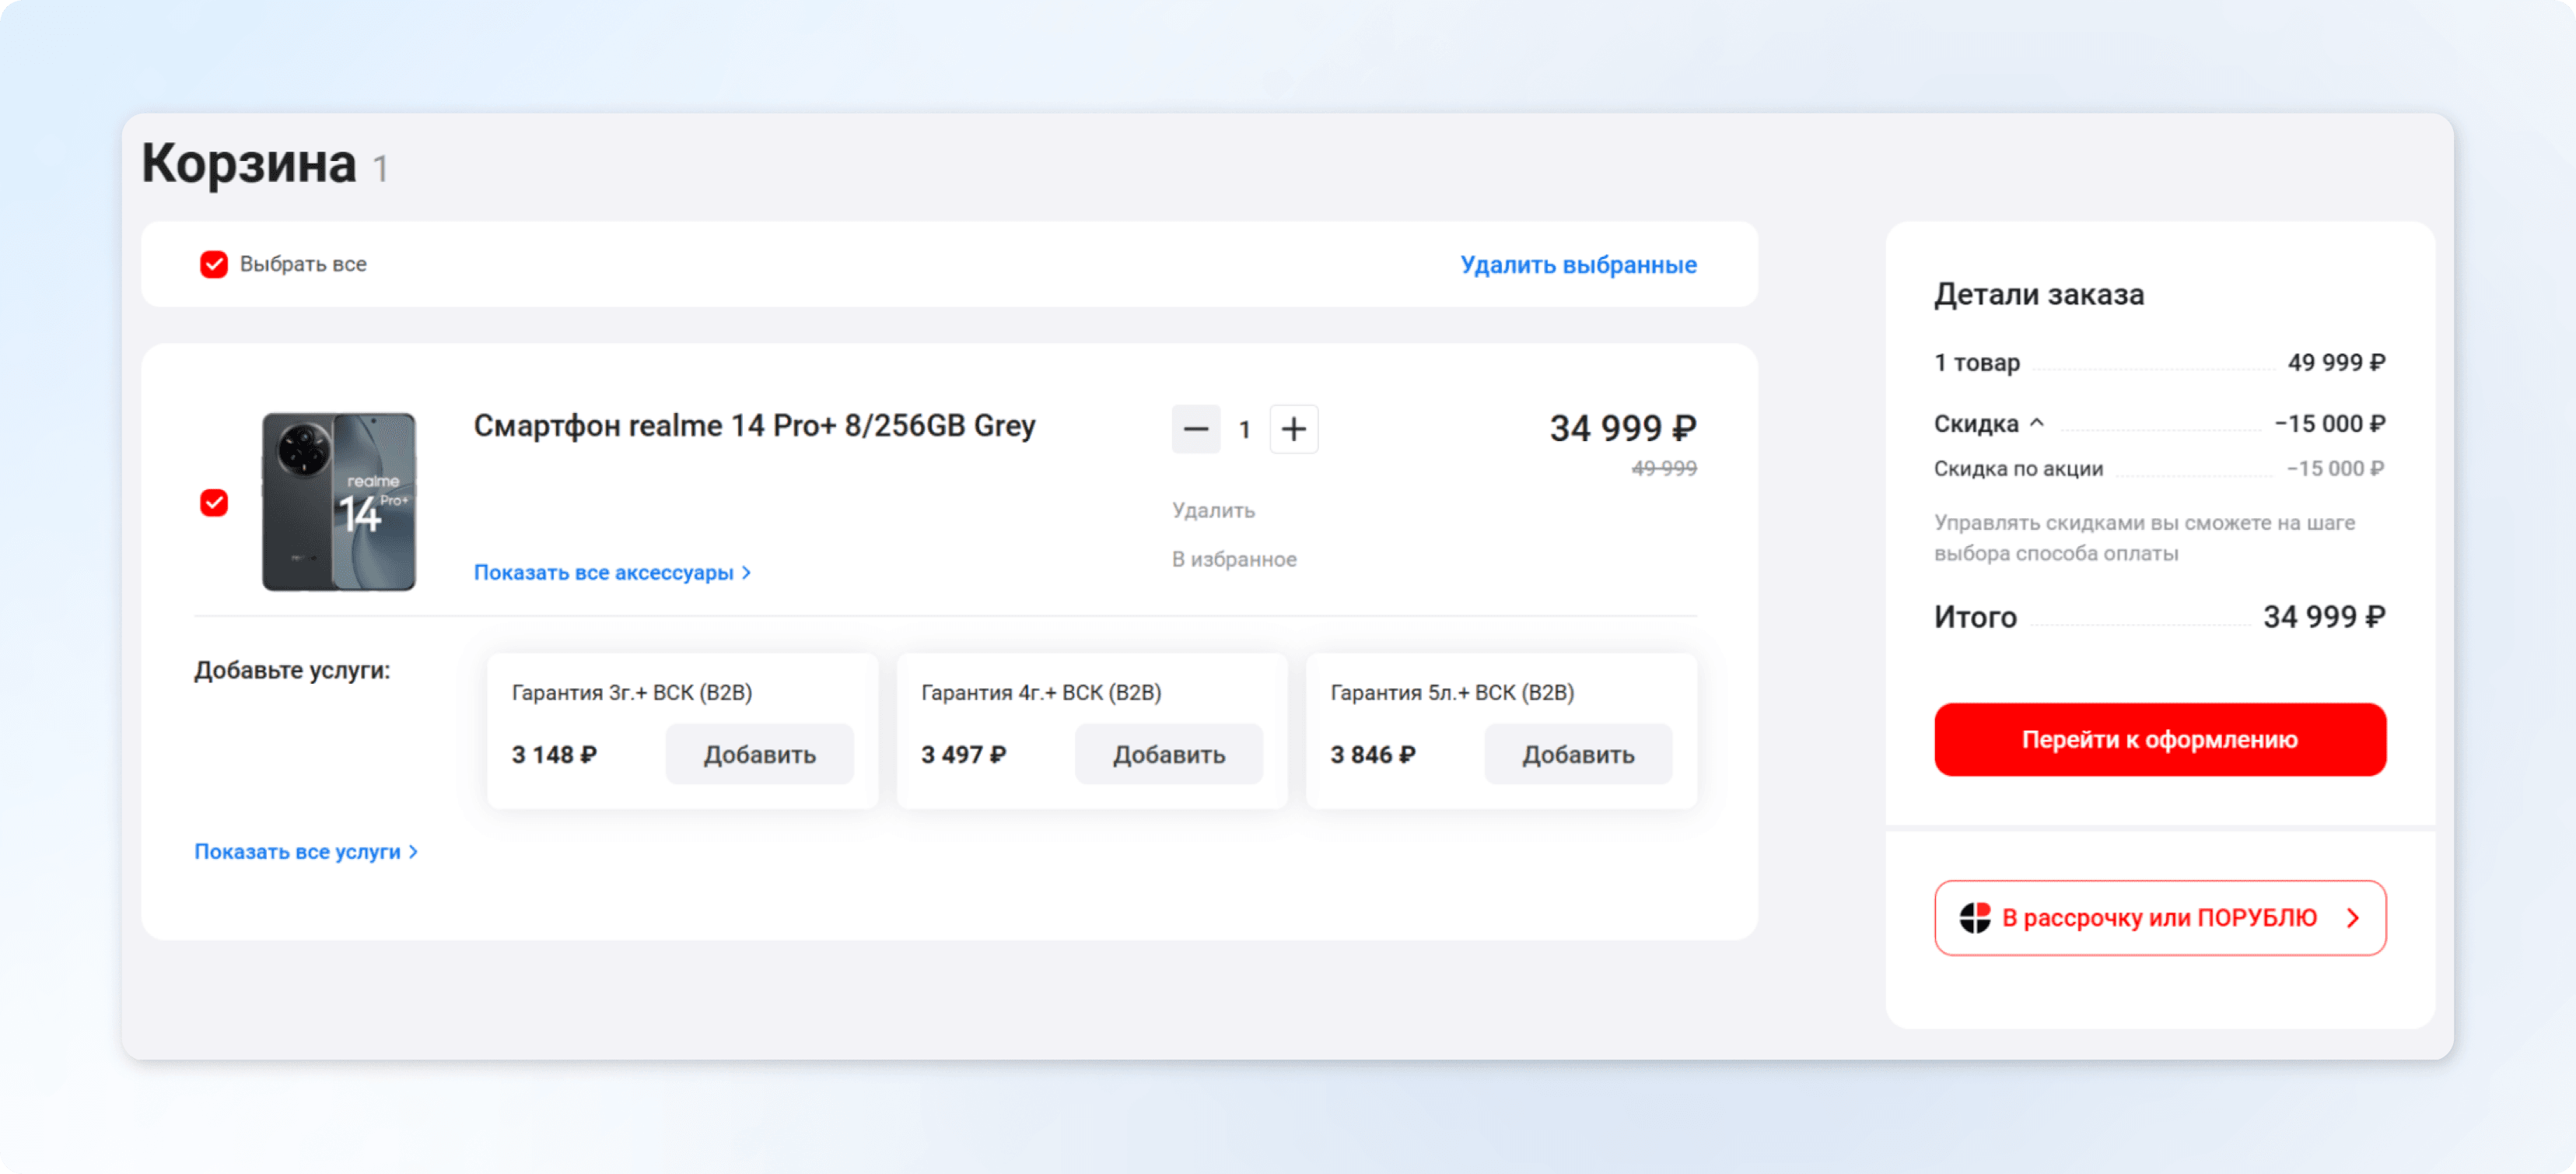Click 'Удалить выбранные' link

(x=1577, y=265)
